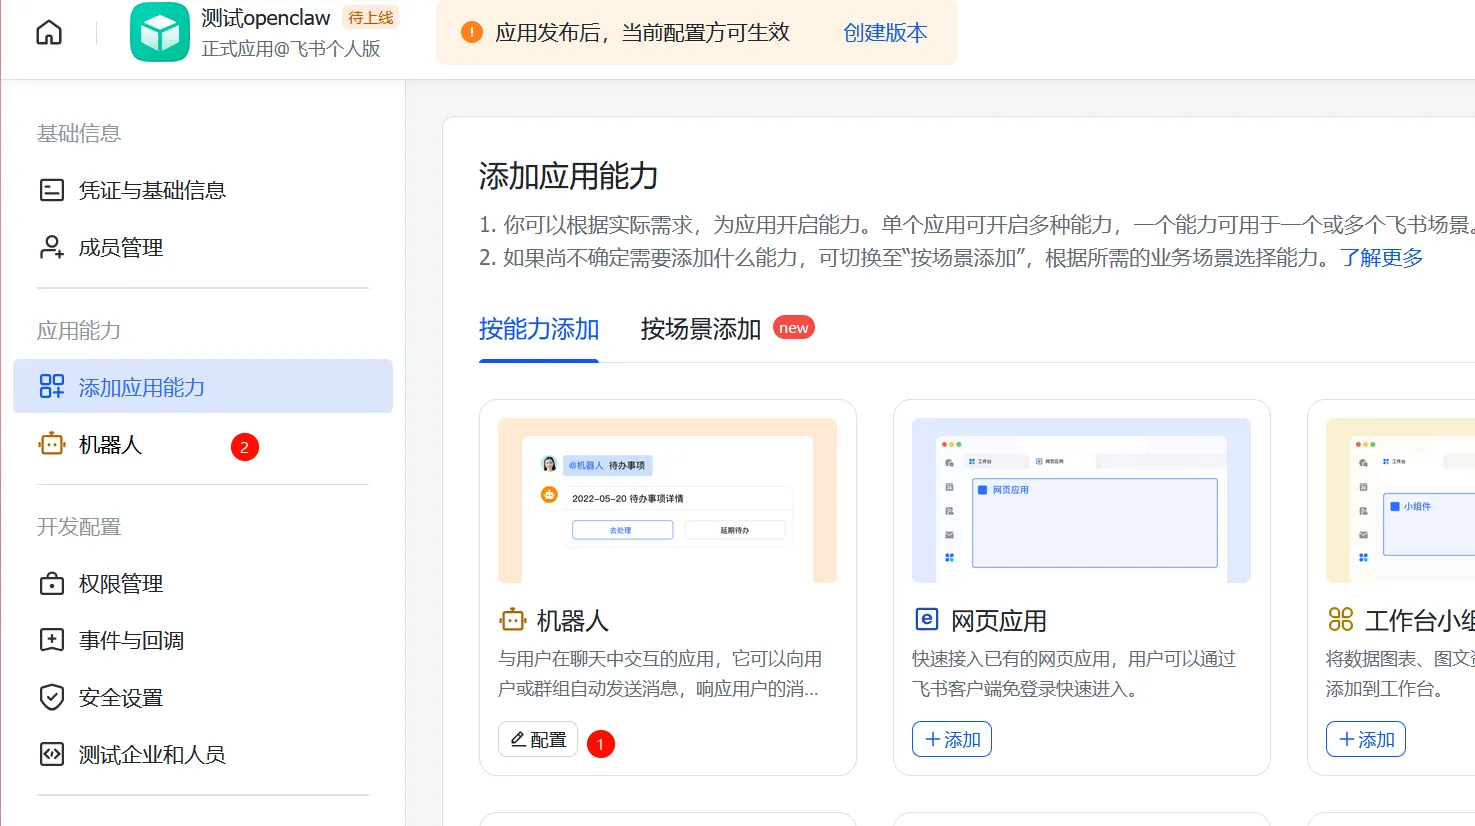This screenshot has width=1475, height=826.
Task: Click the 基础信息 section header
Action: pos(79,133)
